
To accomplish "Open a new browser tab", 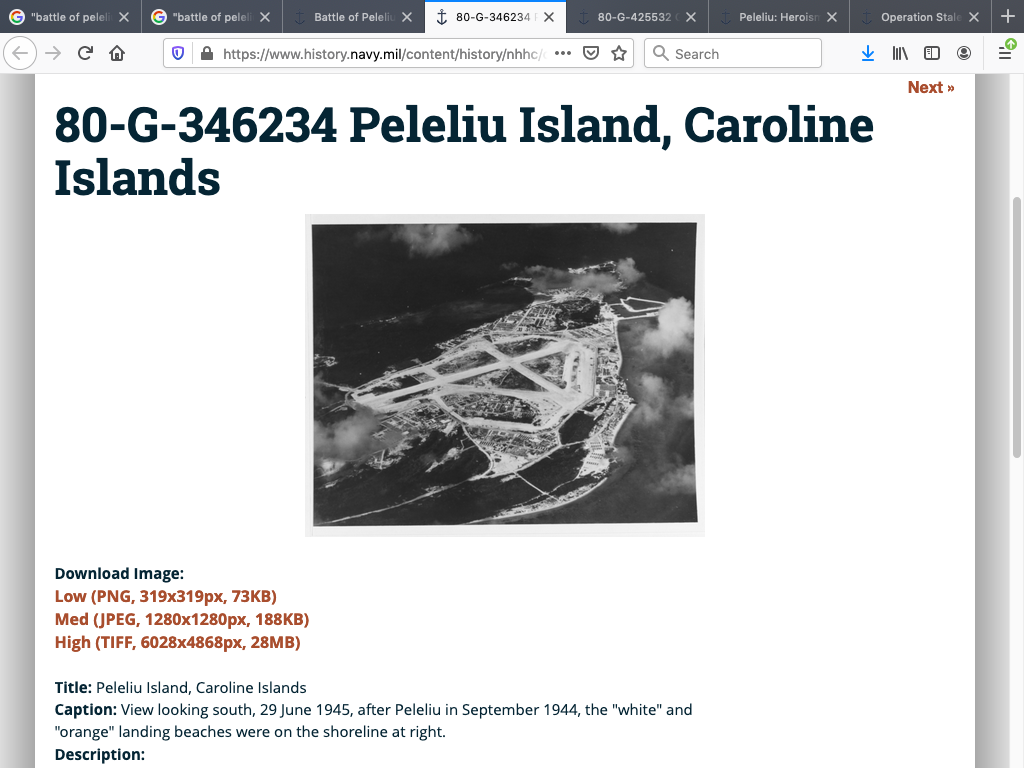I will coord(1007,17).
